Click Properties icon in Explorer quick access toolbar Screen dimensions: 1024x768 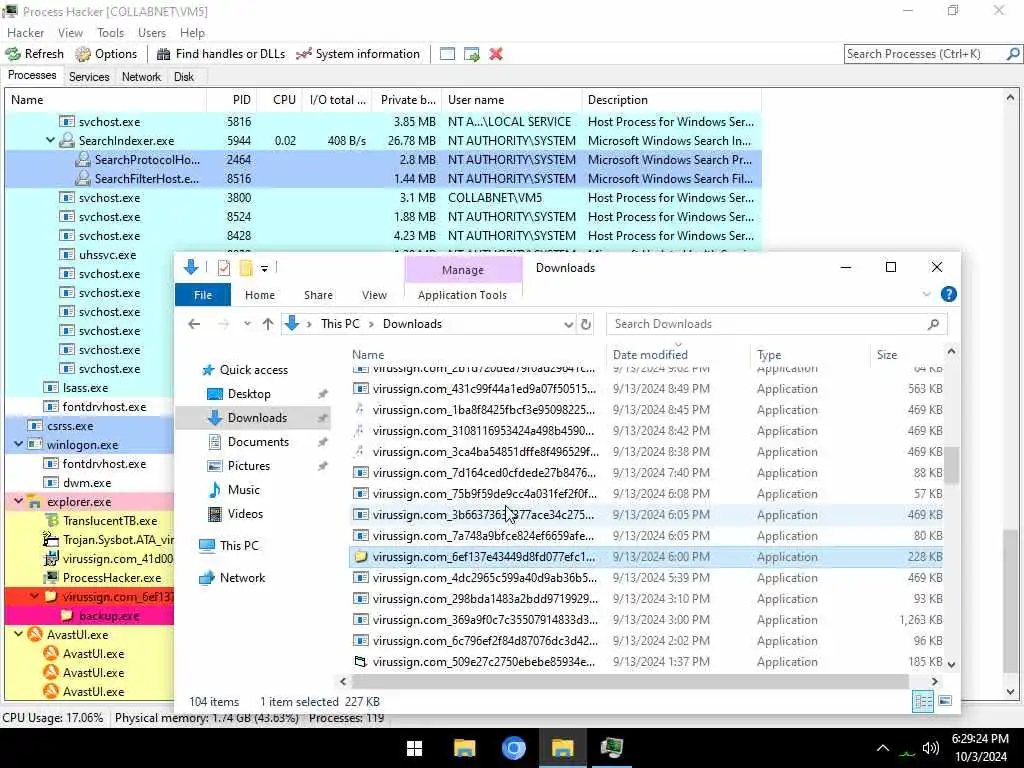(x=224, y=268)
